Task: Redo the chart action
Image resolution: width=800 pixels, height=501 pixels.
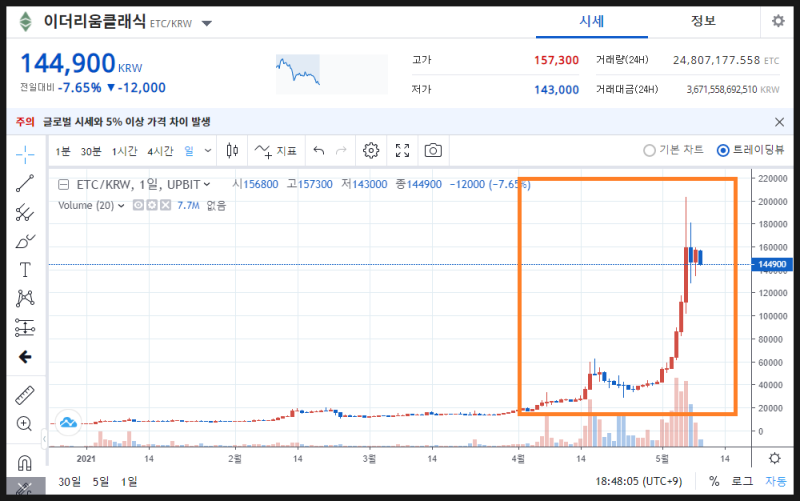Action: pos(341,151)
